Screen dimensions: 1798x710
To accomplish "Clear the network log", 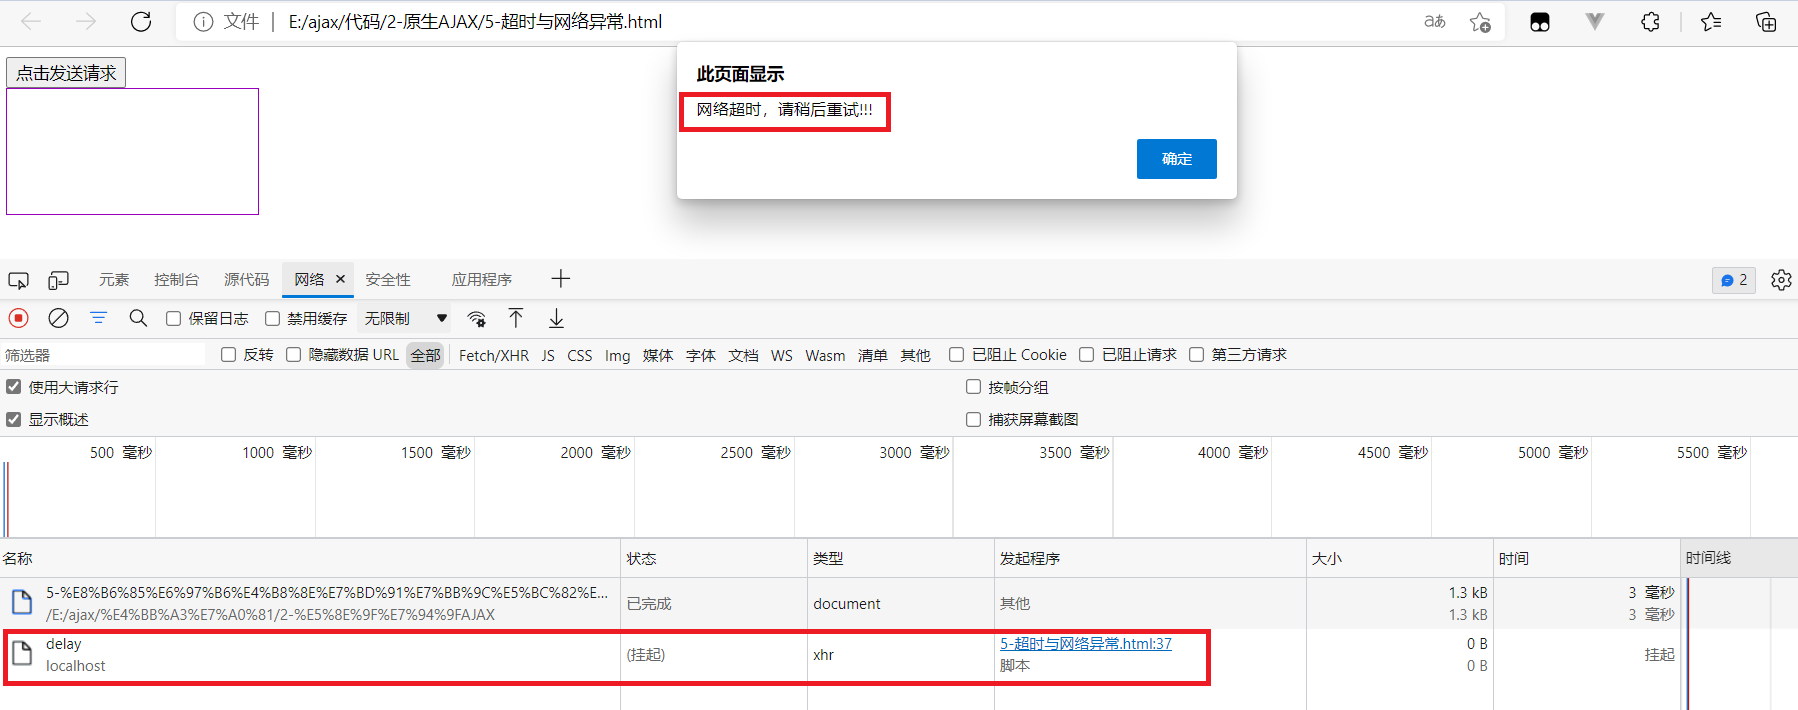I will click(59, 318).
